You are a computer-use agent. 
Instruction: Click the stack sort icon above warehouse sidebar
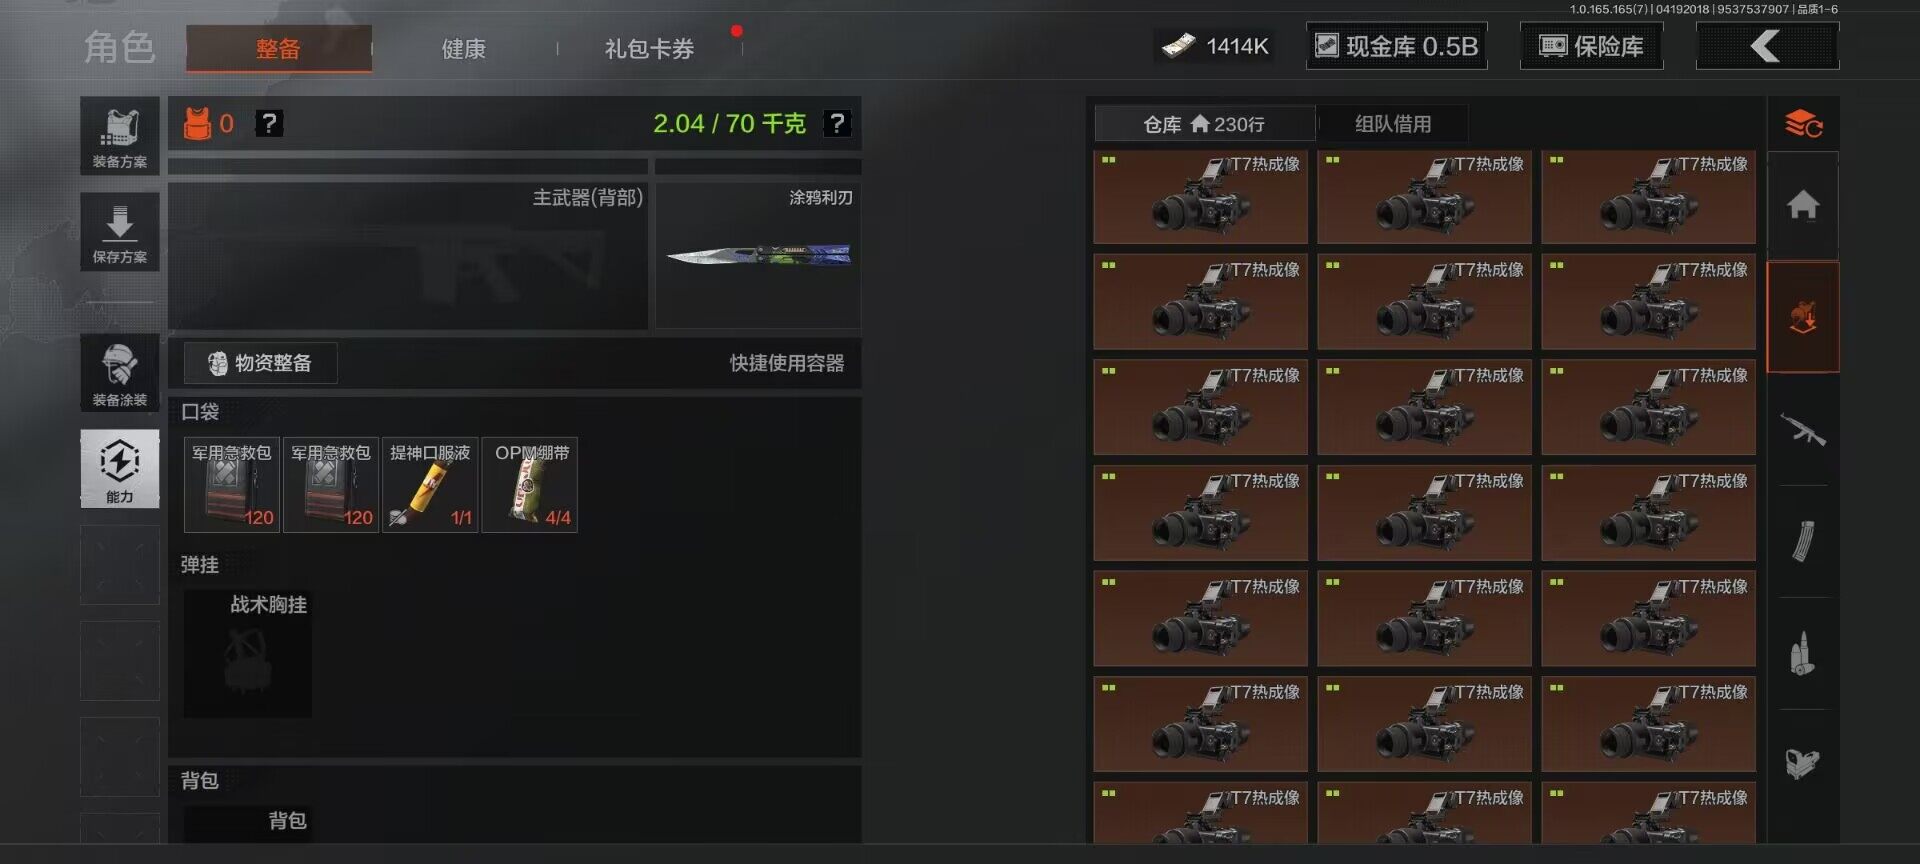[x=1803, y=124]
